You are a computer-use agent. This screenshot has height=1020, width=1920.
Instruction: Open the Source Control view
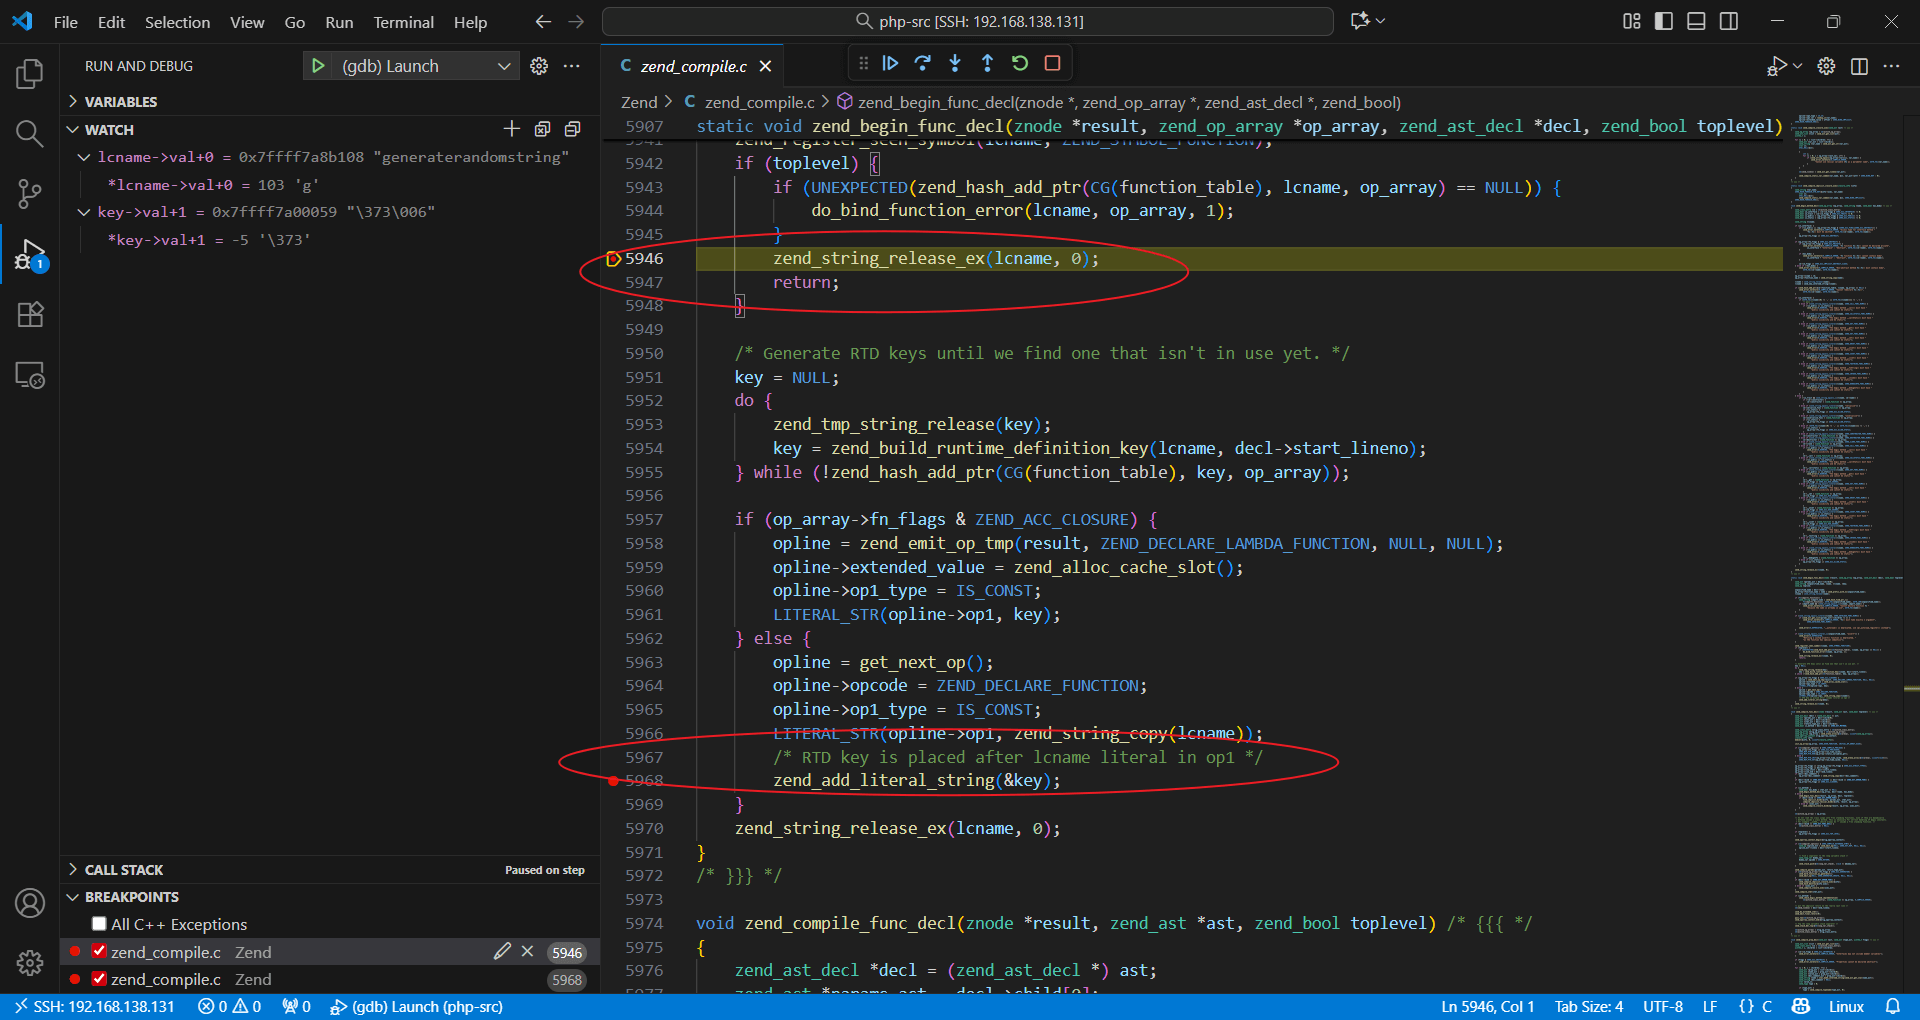[30, 194]
